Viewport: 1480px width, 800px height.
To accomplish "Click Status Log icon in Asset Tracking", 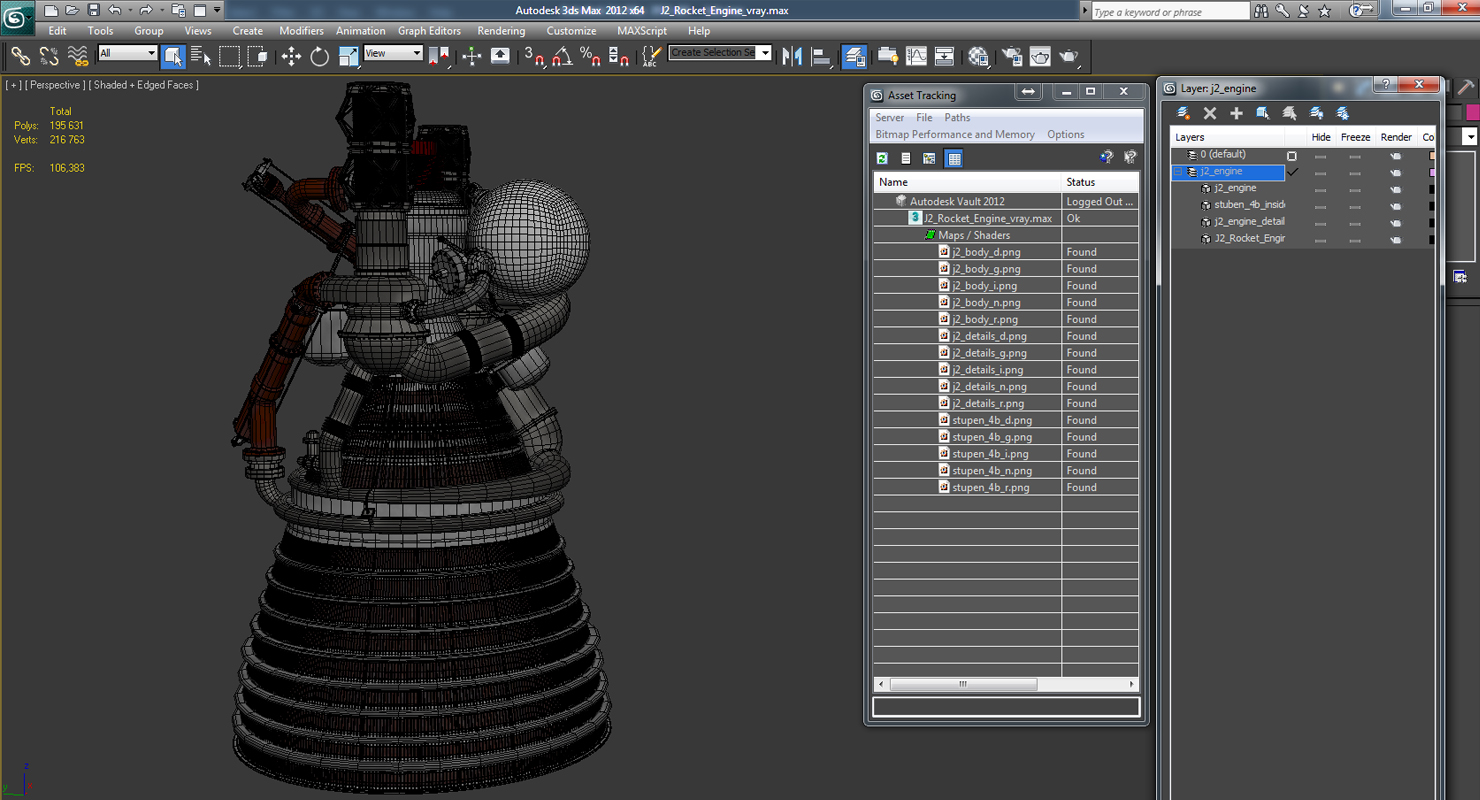I will [x=906, y=158].
